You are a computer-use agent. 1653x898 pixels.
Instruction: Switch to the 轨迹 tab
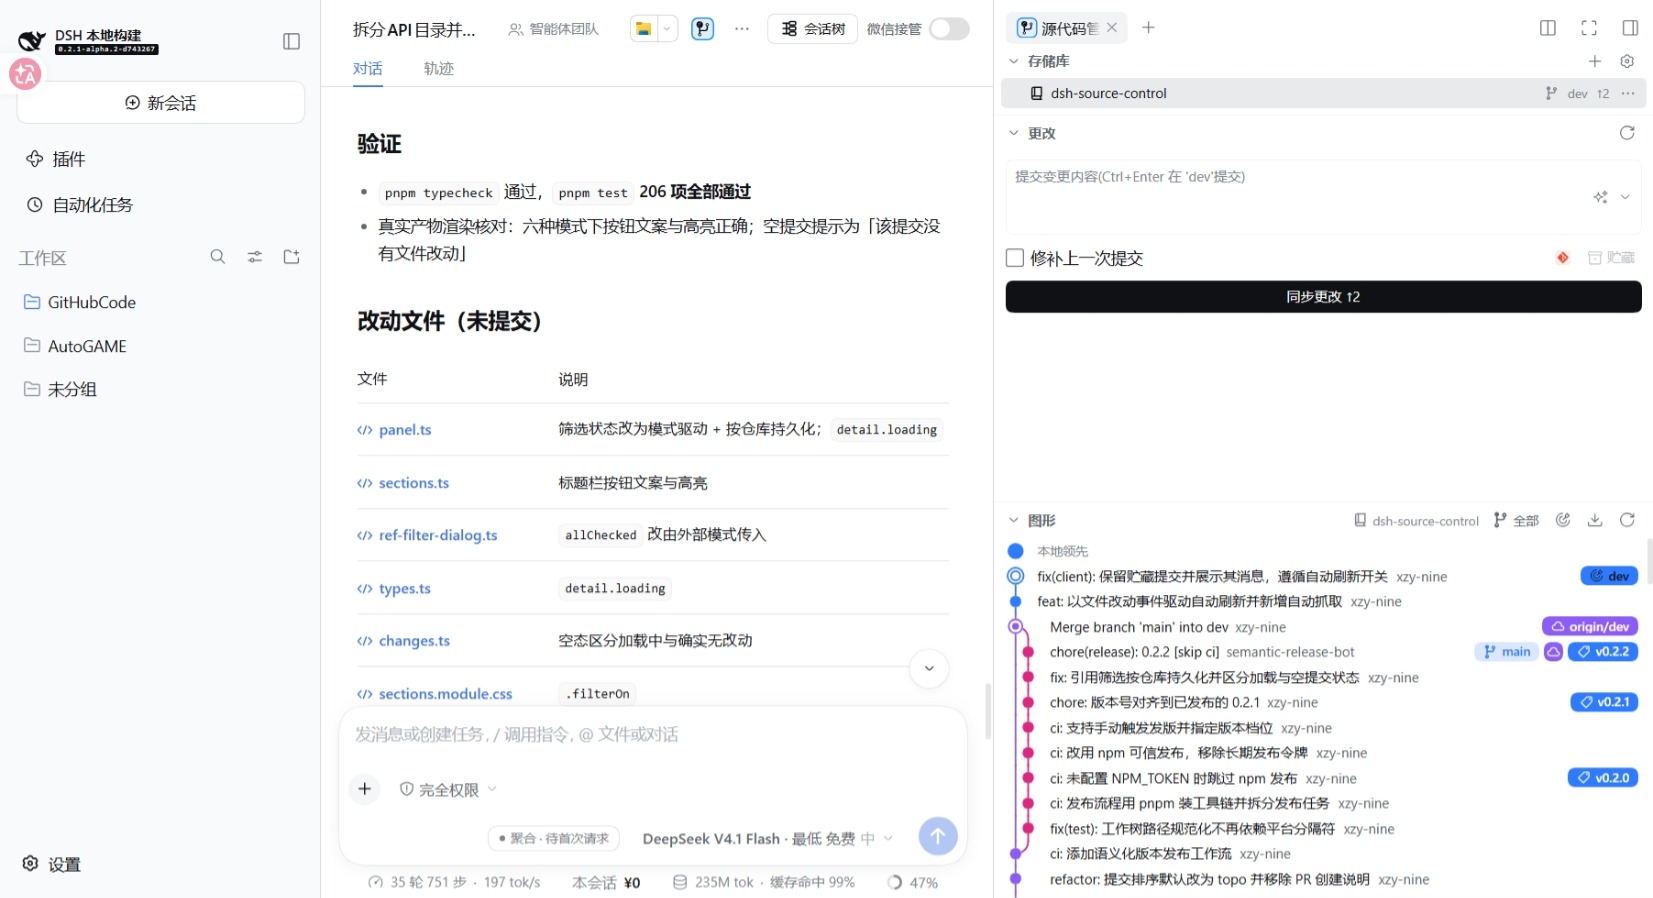tap(439, 68)
